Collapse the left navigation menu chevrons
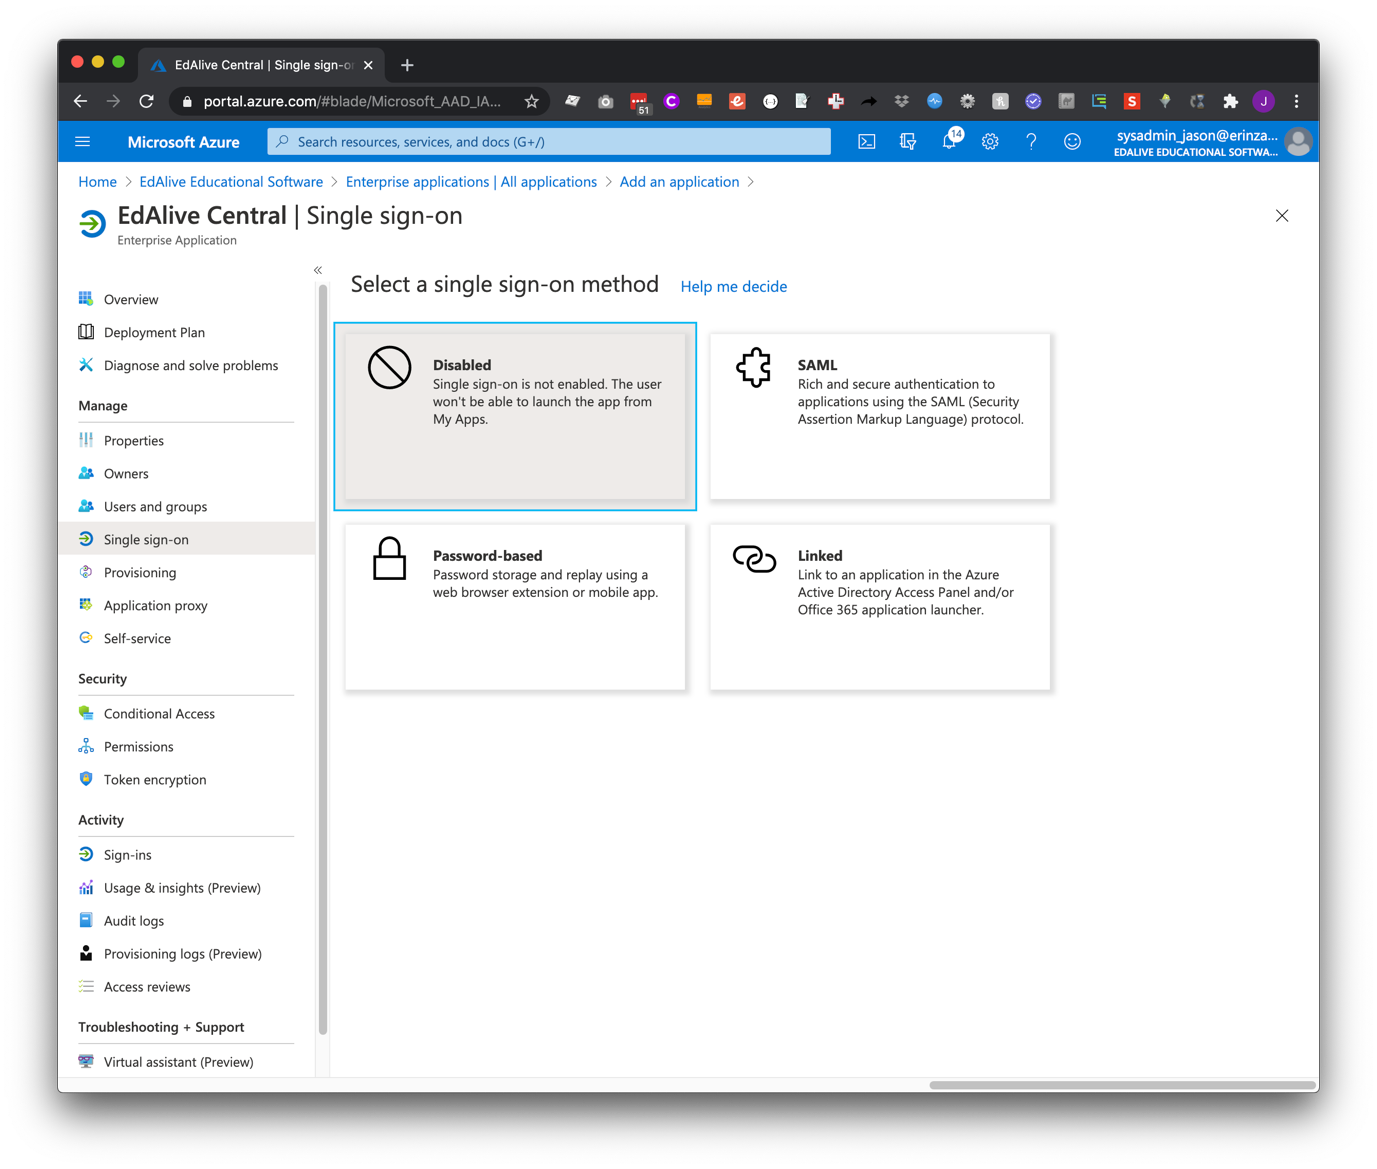Image resolution: width=1377 pixels, height=1169 pixels. pos(318,270)
